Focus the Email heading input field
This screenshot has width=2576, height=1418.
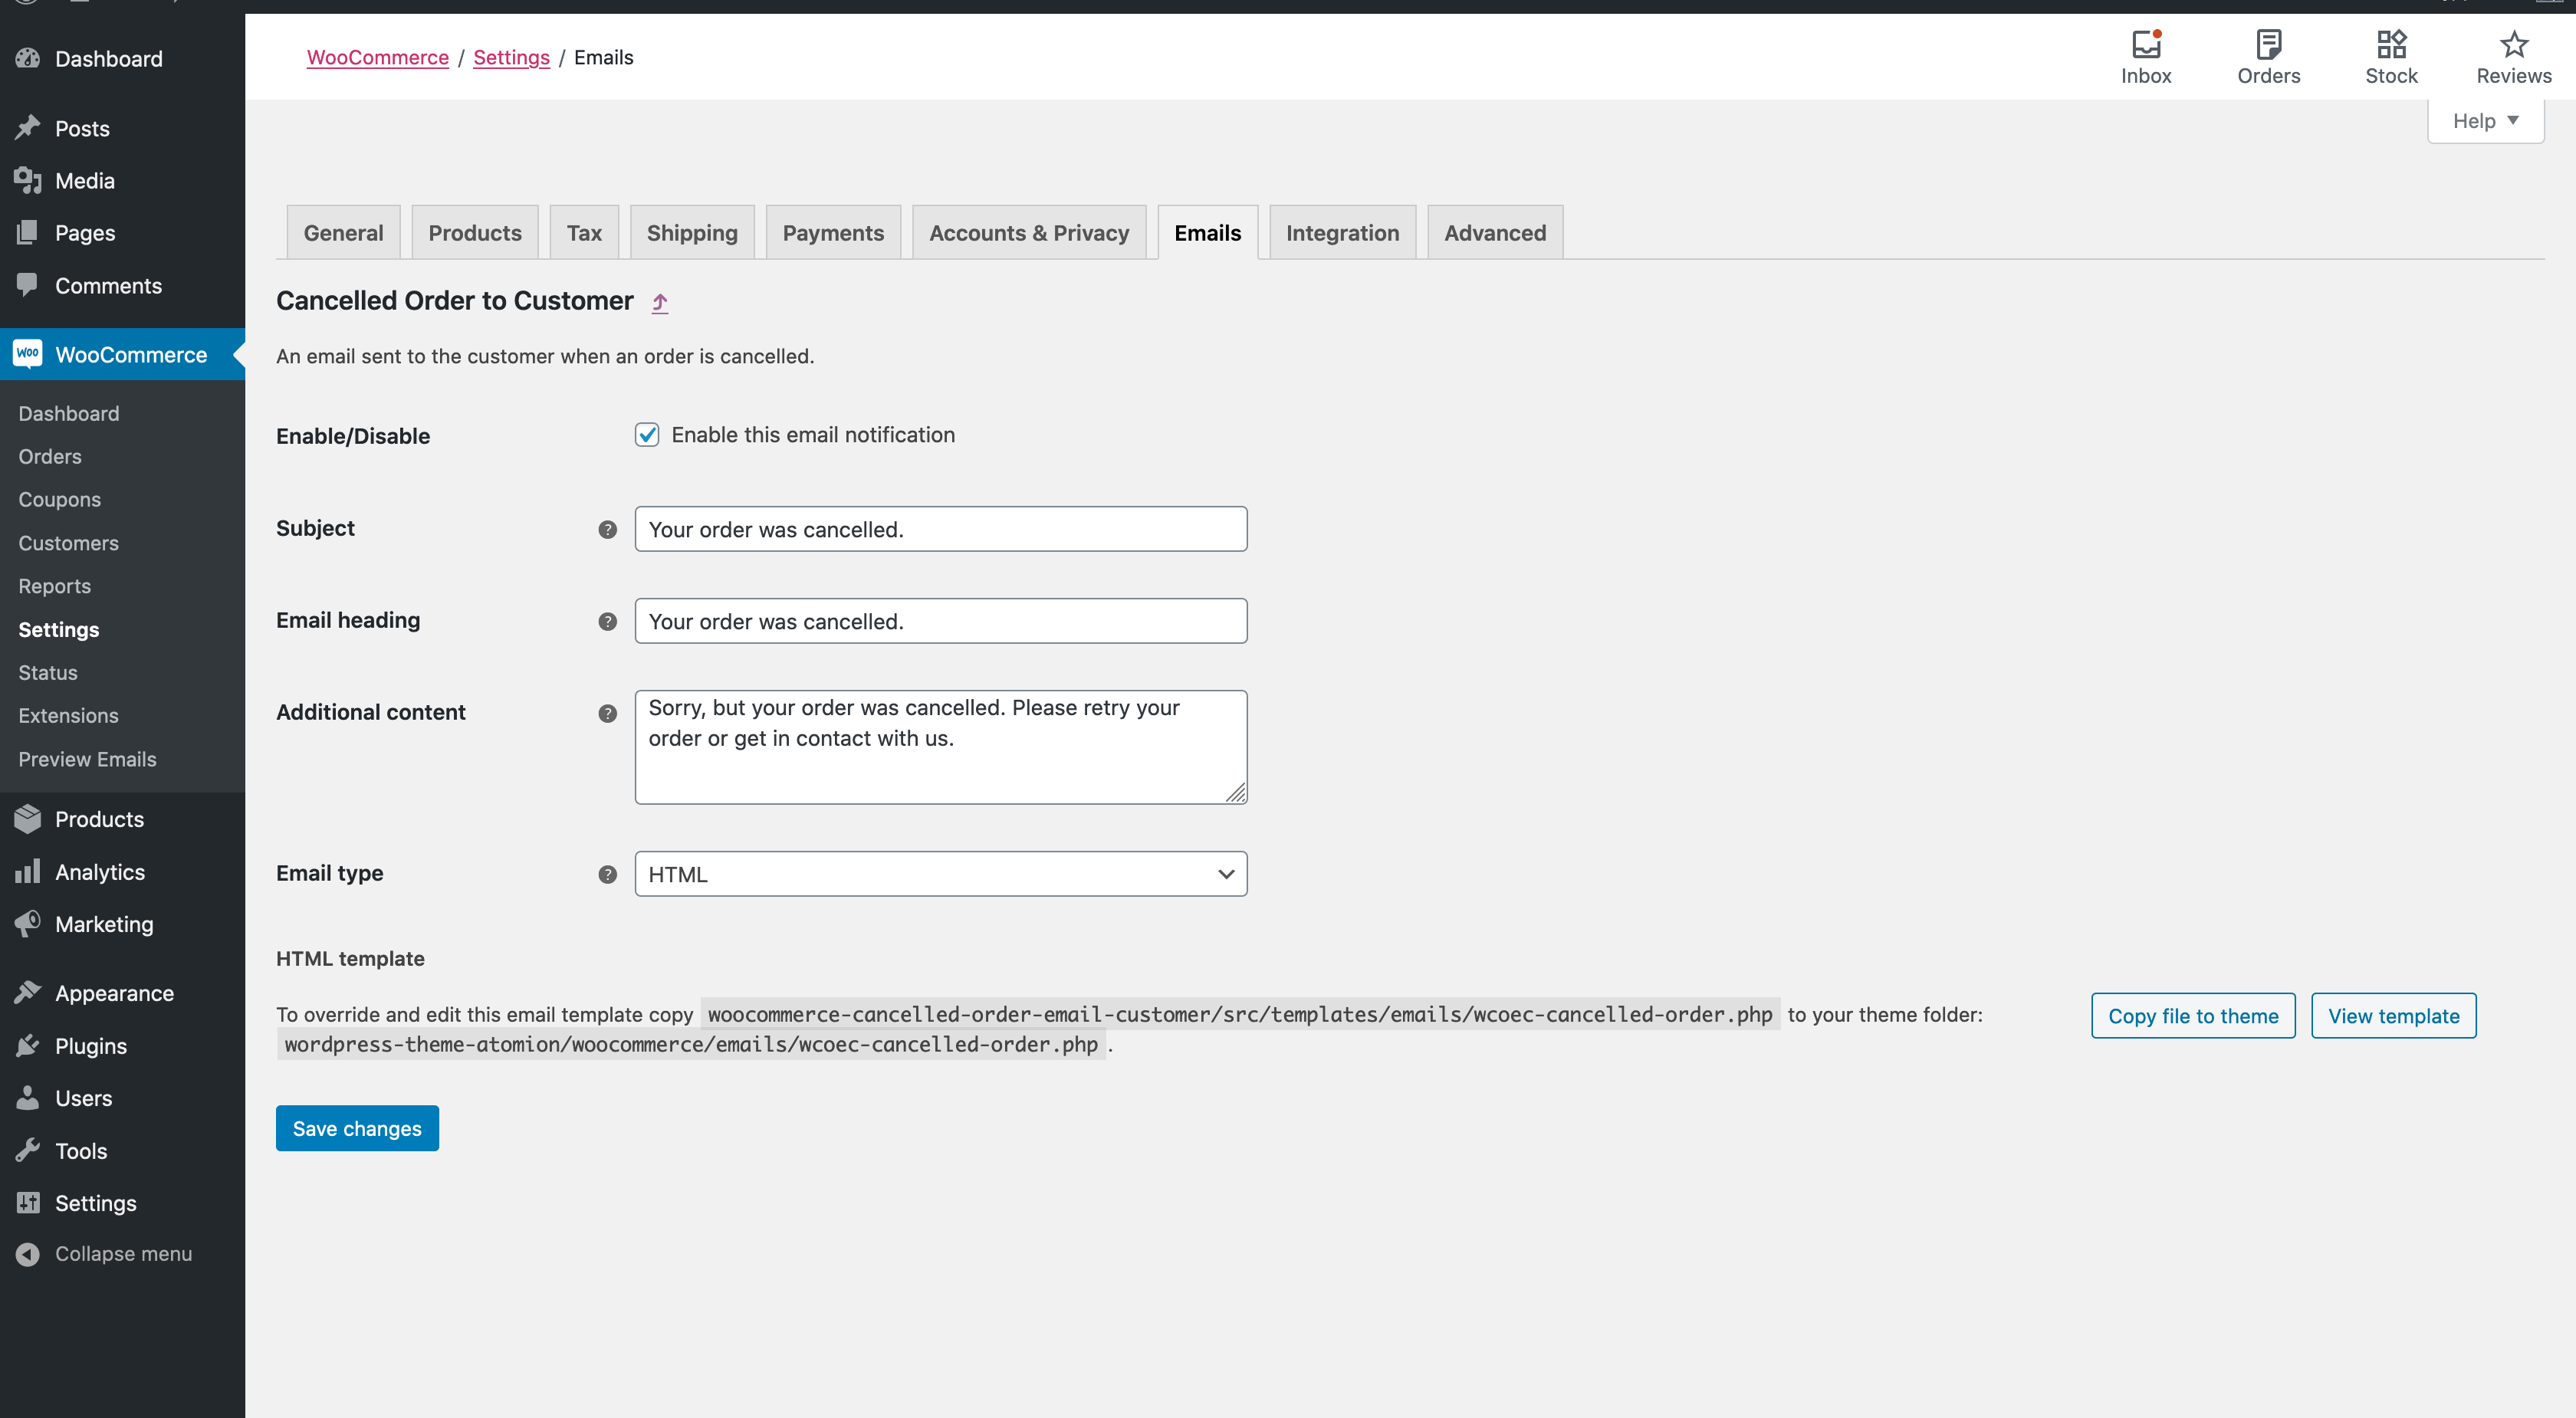[941, 621]
